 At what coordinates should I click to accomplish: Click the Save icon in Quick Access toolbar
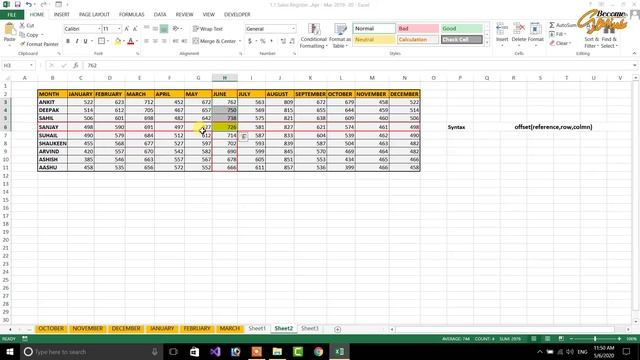coord(18,4)
